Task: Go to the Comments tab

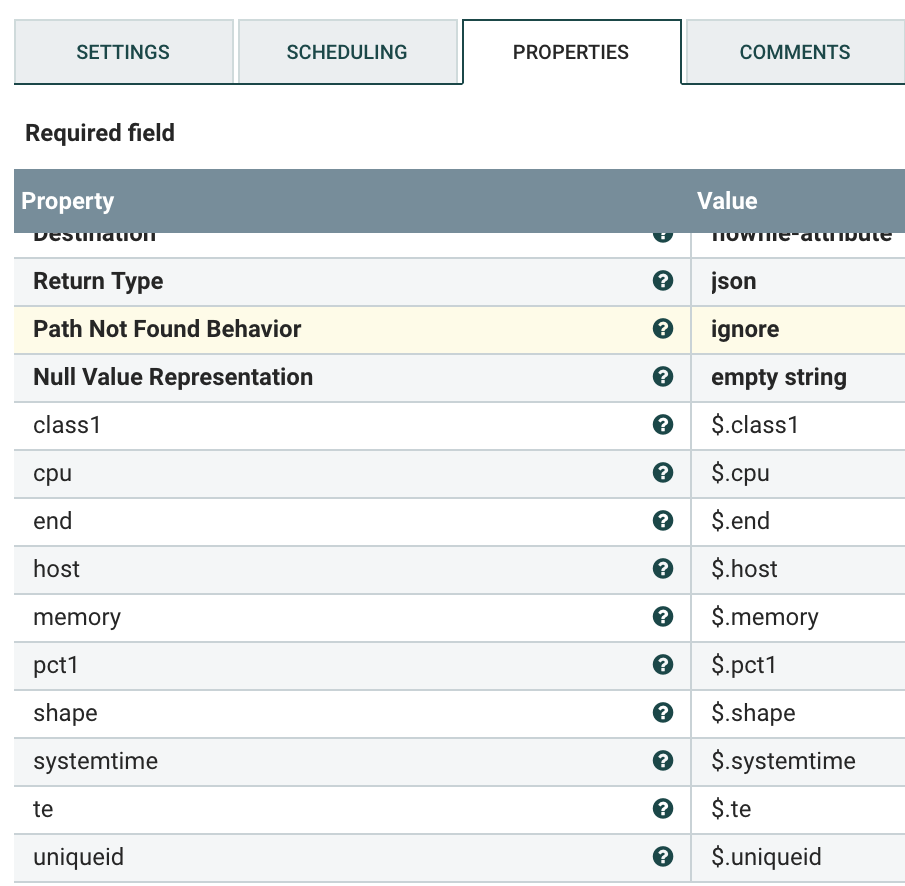Action: point(794,52)
